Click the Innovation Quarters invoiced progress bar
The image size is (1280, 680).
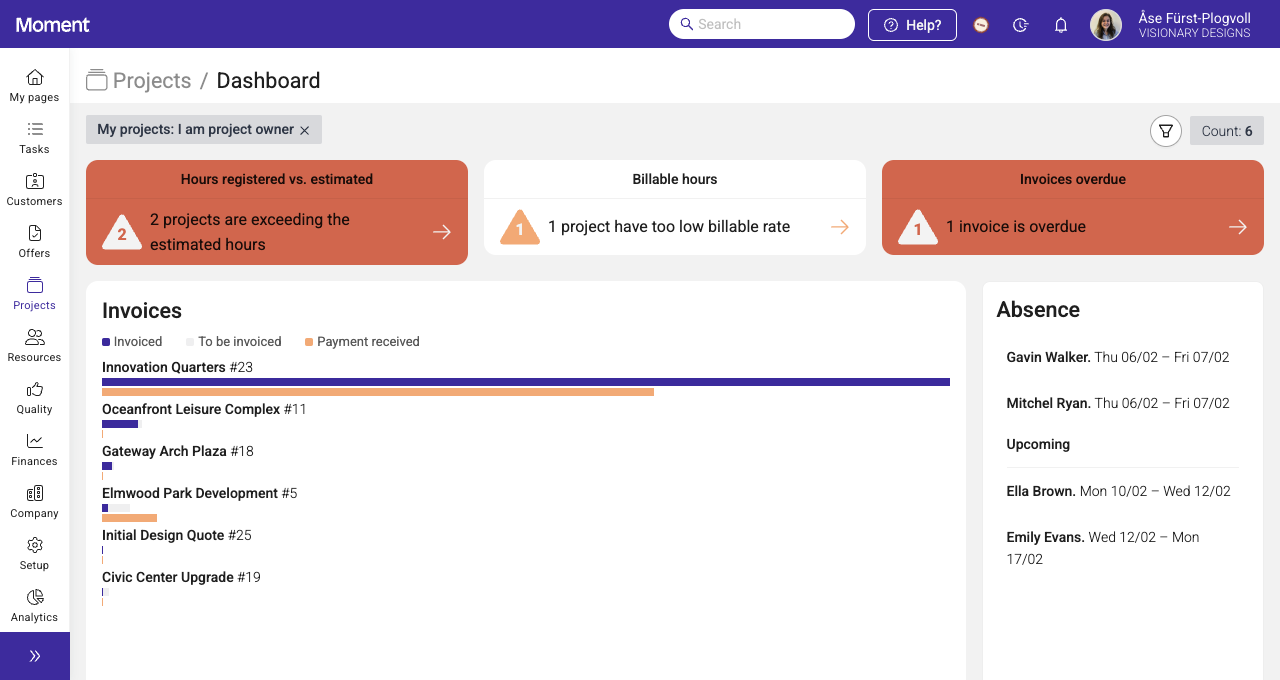(525, 382)
